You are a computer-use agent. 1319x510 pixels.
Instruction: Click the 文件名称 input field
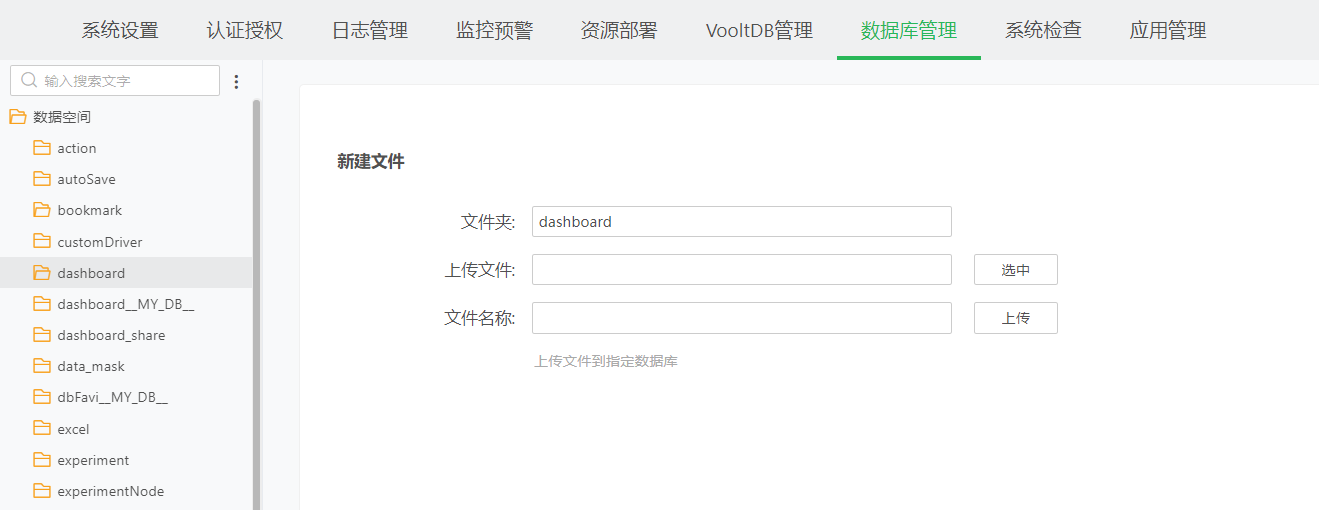point(741,318)
